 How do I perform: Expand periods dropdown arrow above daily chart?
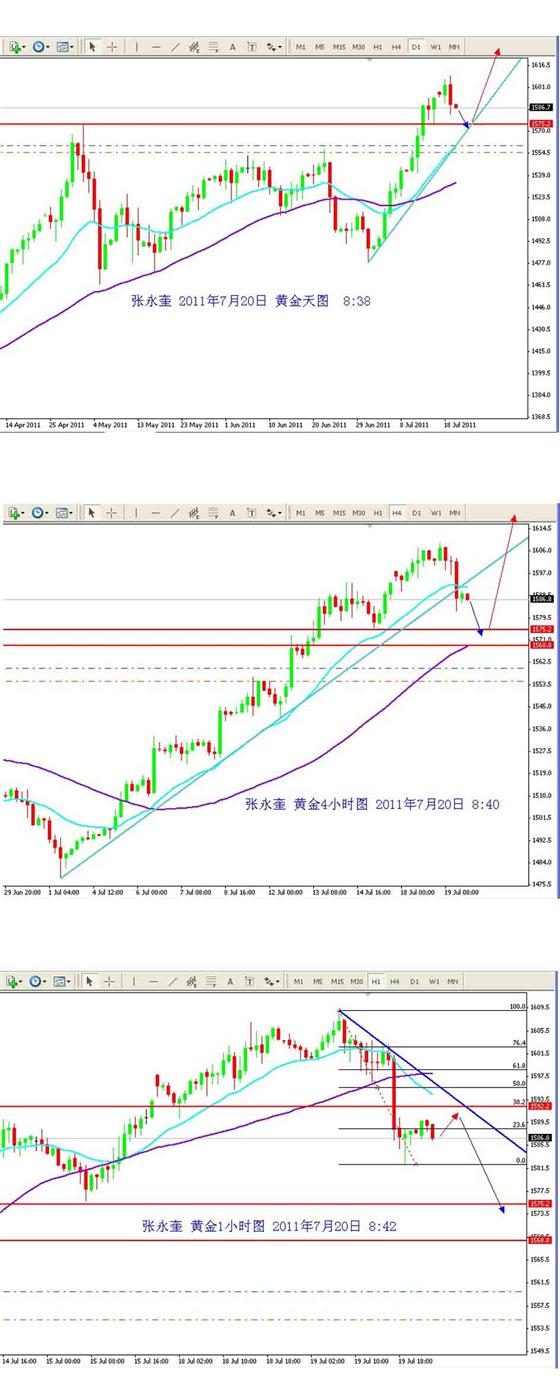49,46
